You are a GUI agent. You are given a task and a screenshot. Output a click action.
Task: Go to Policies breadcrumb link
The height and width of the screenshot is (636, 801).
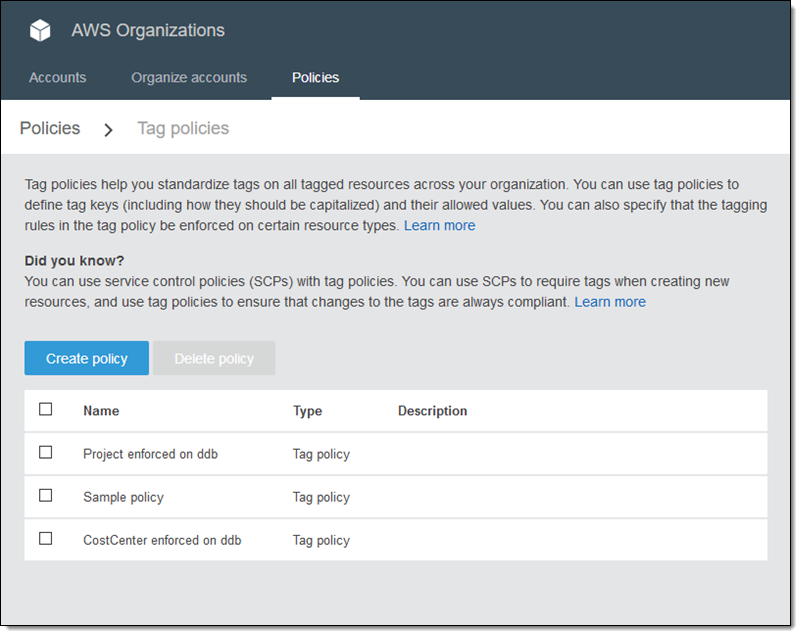coord(50,128)
